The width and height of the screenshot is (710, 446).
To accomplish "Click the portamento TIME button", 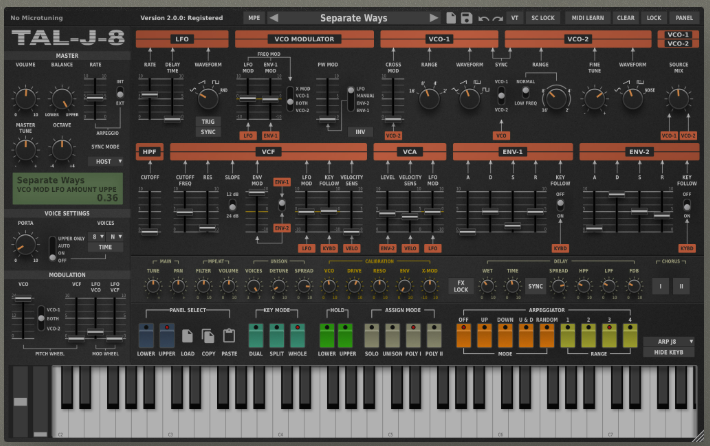I will pyautogui.click(x=105, y=247).
